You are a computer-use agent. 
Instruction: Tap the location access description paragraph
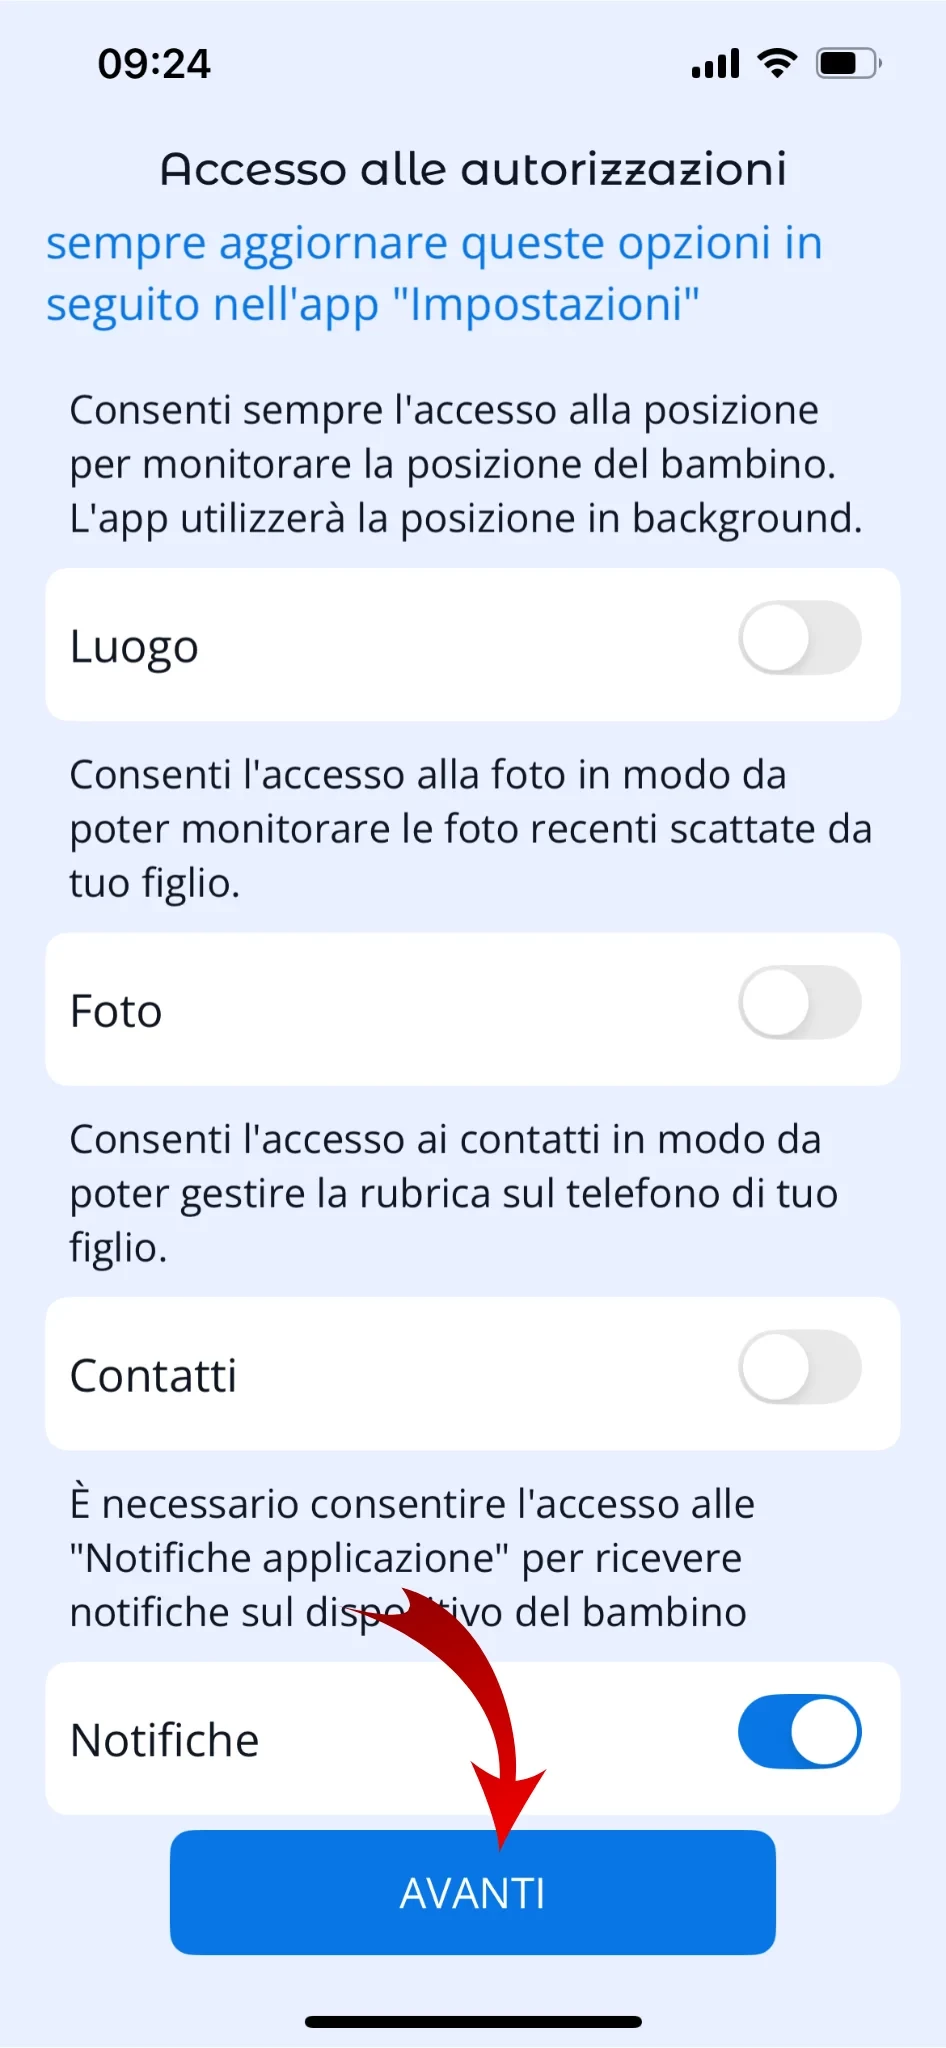(x=466, y=464)
